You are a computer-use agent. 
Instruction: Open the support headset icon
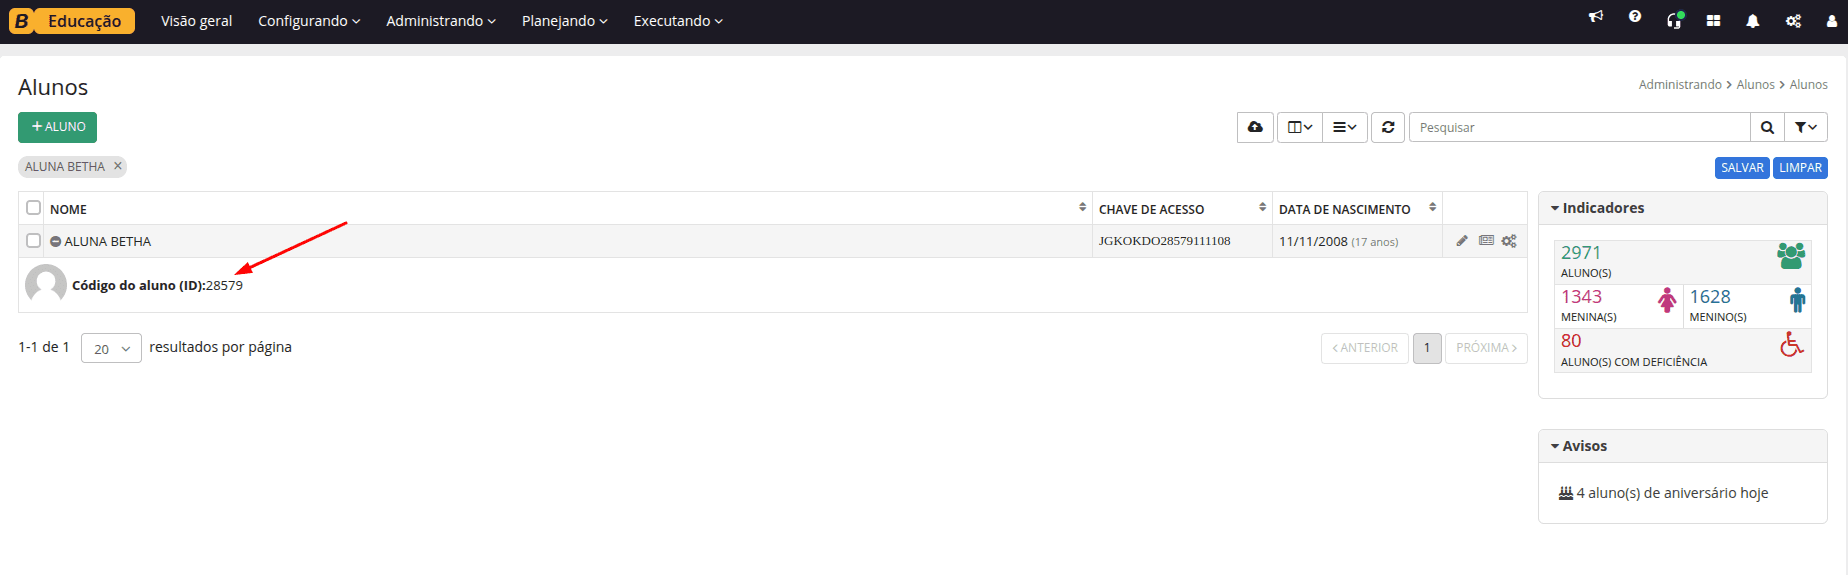[x=1675, y=20]
